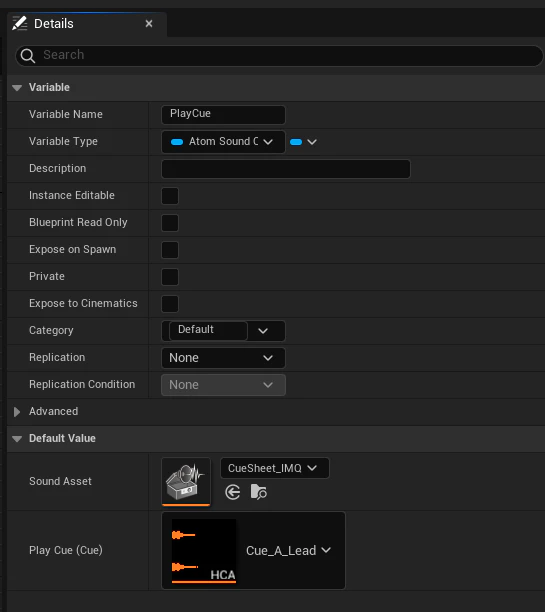The image size is (545, 612).
Task: Click the Variable Type label
Action: click(x=63, y=141)
